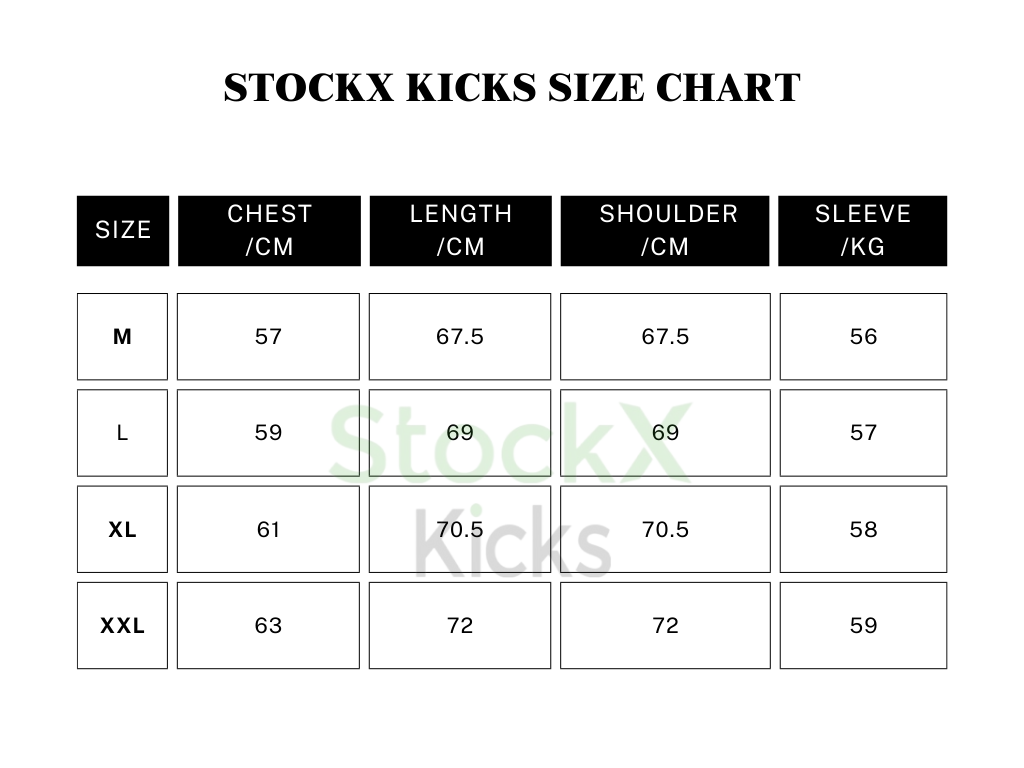Screen dimensions: 1024x768
Task: Click the XL size row label
Action: pyautogui.click(x=122, y=530)
